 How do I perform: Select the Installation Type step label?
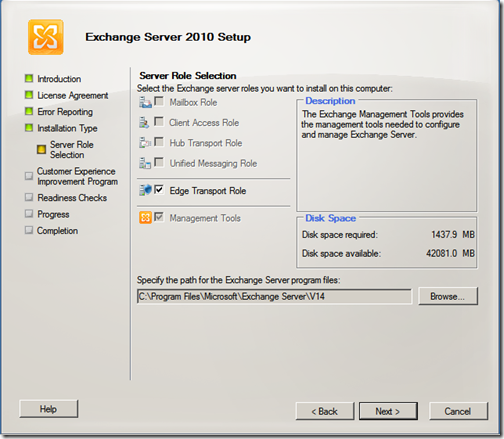click(67, 128)
